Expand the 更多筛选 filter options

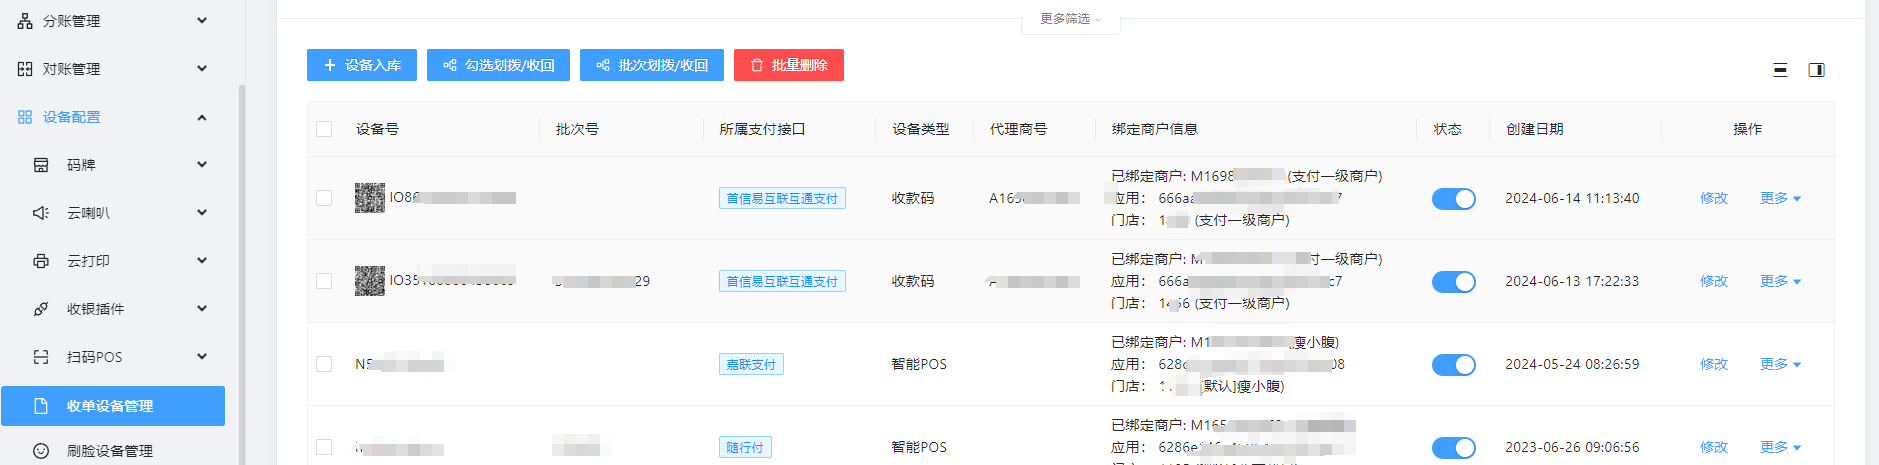coord(1070,19)
